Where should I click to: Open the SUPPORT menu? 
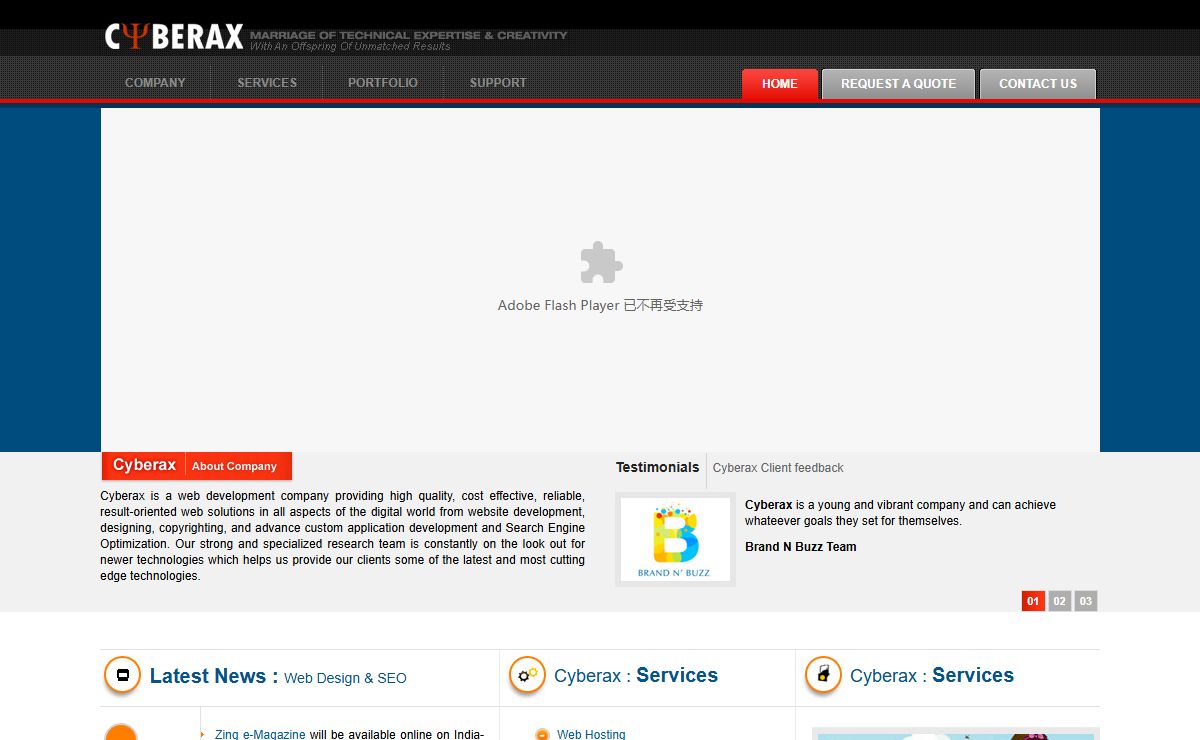click(x=498, y=83)
